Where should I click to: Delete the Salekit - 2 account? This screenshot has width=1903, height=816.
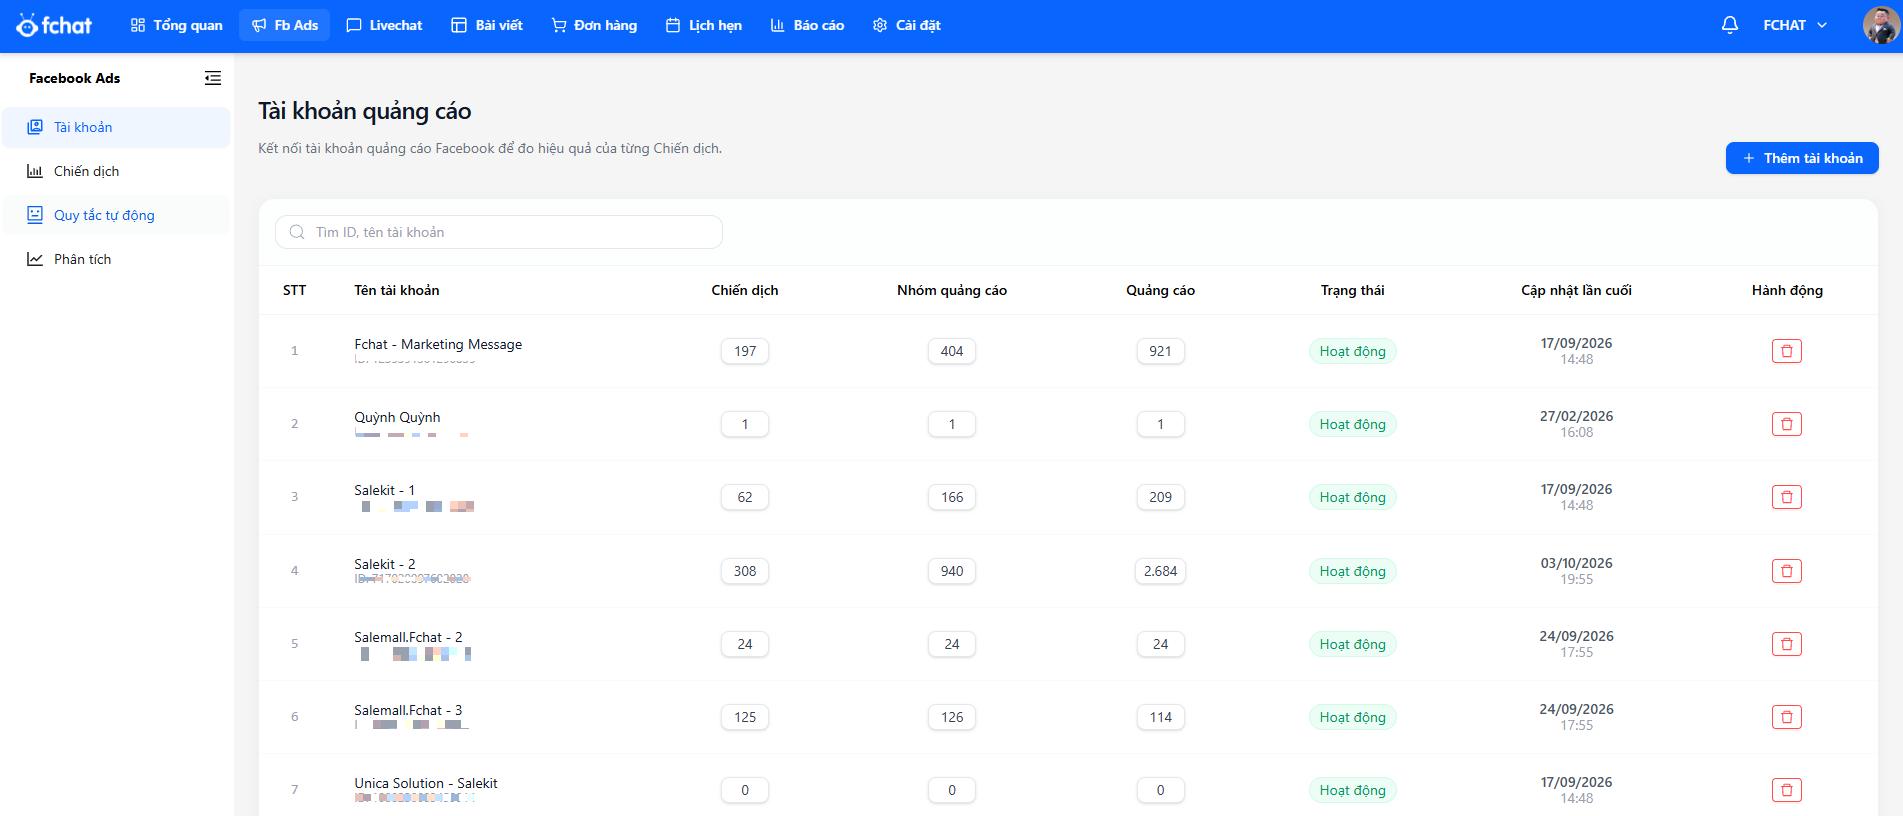[1786, 571]
